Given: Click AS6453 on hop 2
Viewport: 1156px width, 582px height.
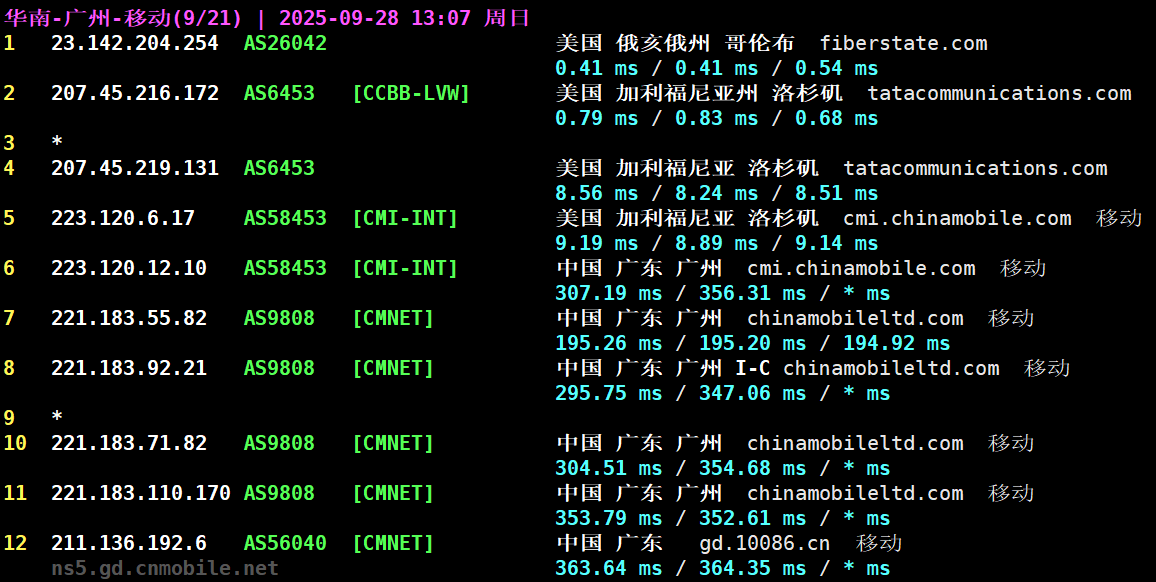Looking at the screenshot, I should coord(279,93).
